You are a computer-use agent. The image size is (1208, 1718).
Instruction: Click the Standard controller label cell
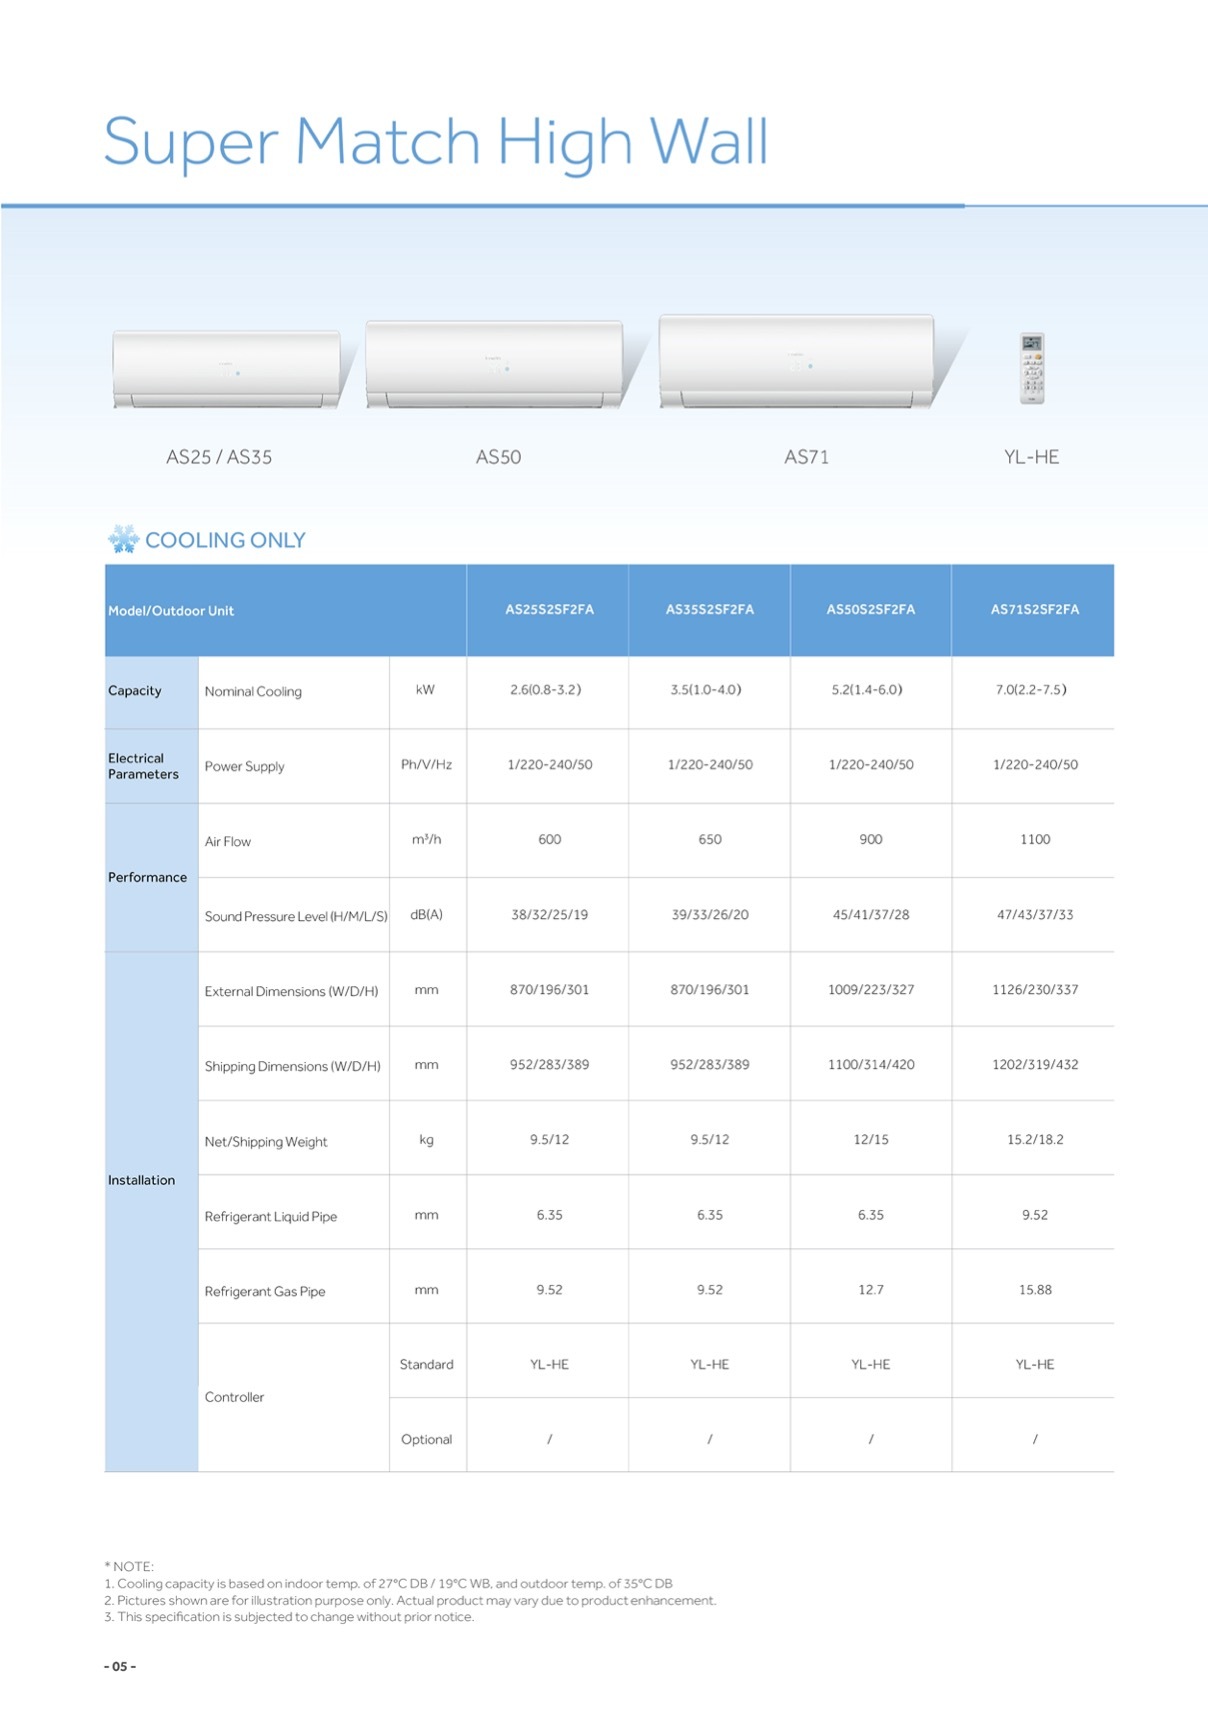tap(426, 1364)
